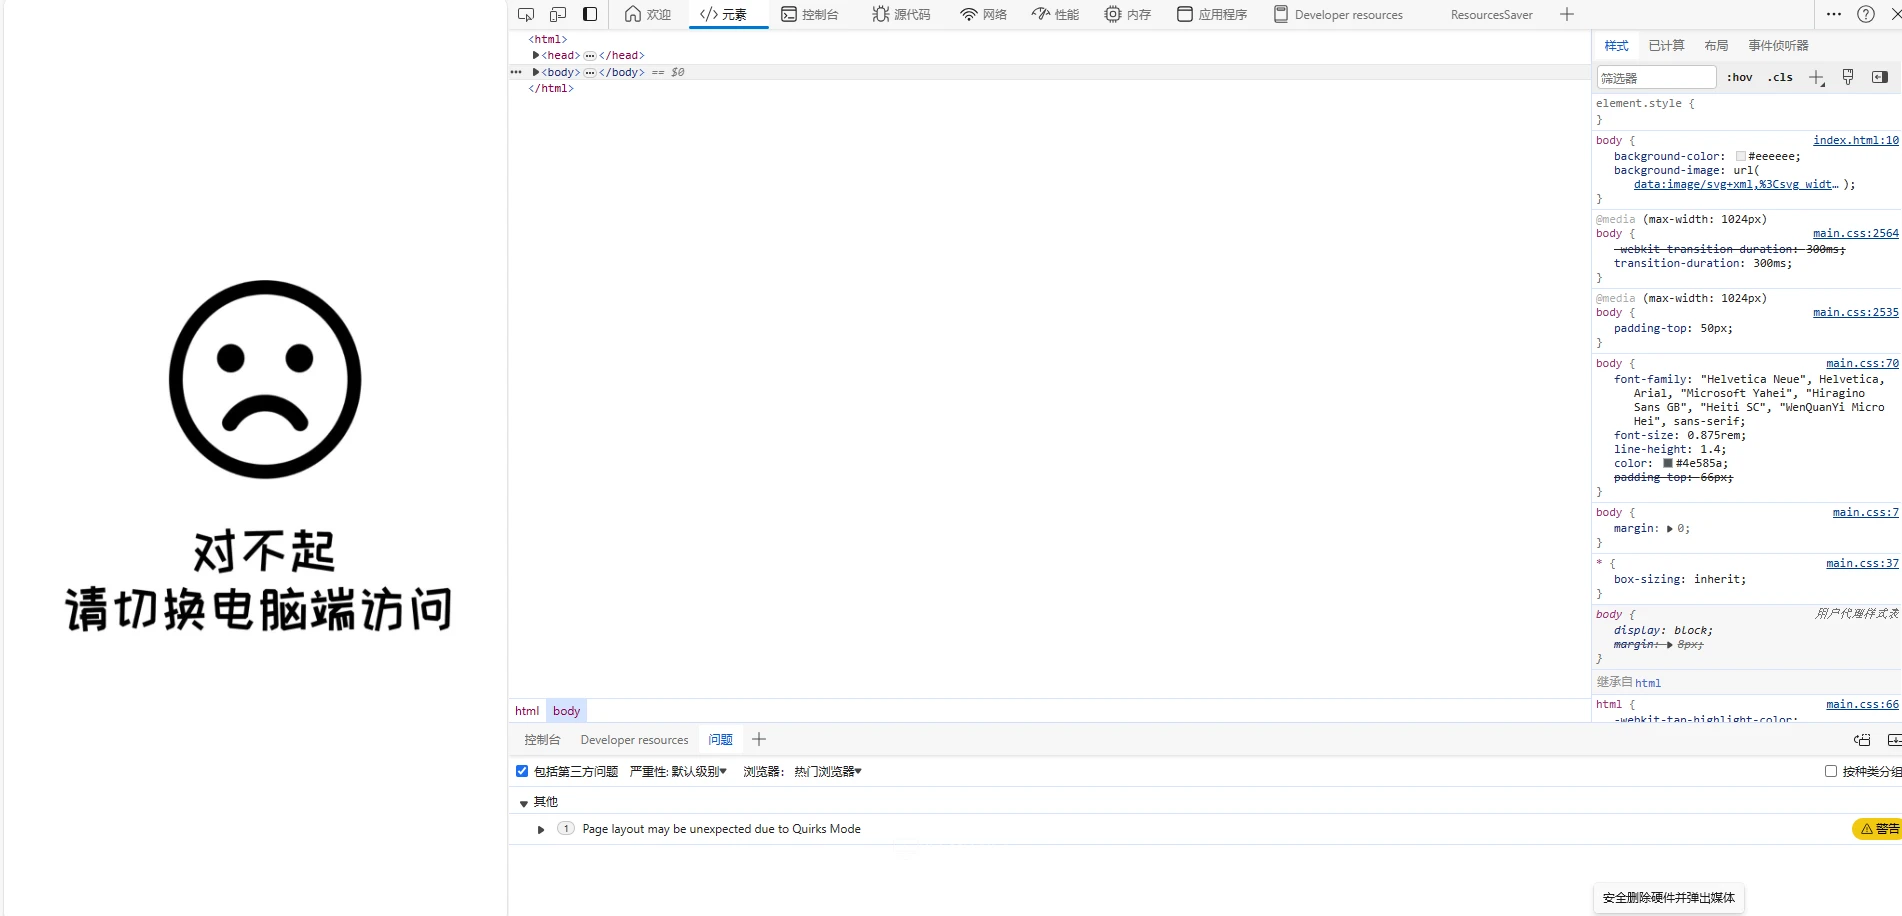The height and width of the screenshot is (916, 1902).
Task: Click the 筛选器 styles filter field
Action: 1656,77
